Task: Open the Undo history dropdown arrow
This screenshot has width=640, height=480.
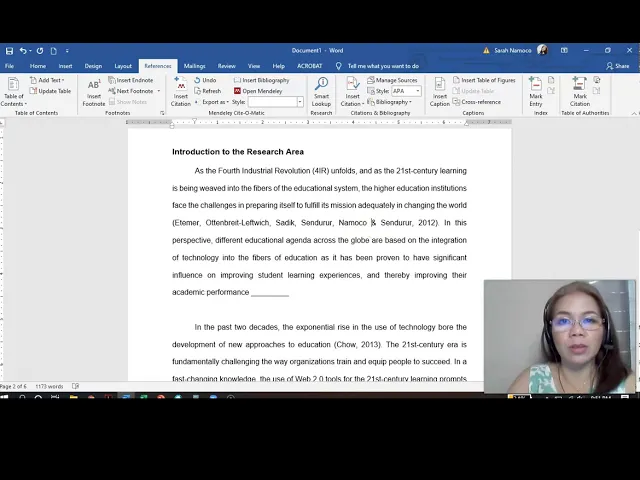Action: (30, 51)
